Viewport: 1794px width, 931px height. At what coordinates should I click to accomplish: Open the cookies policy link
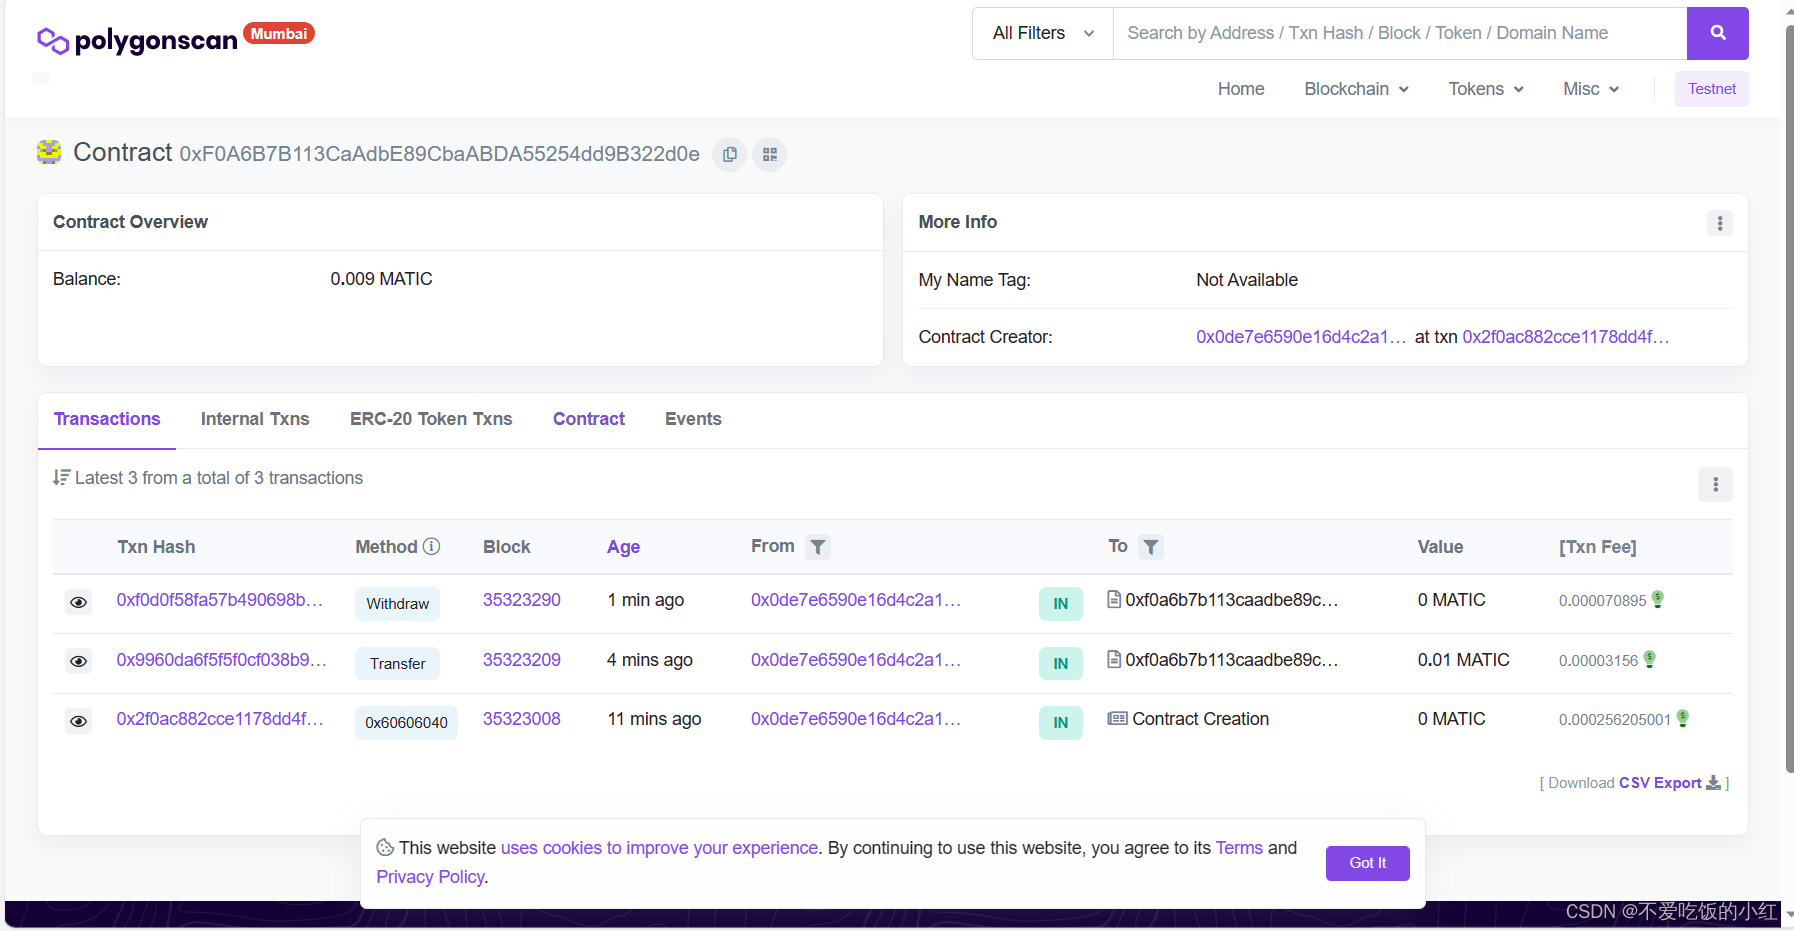click(x=659, y=848)
